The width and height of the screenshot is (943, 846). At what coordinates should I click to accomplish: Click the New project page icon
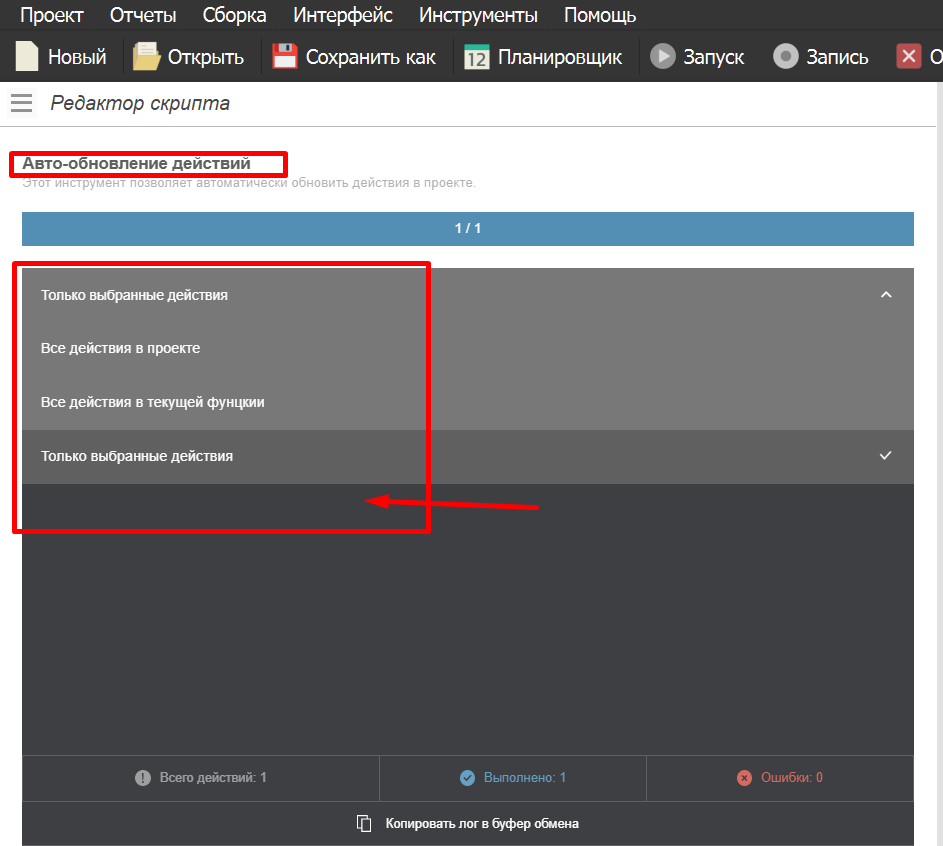pyautogui.click(x=27, y=57)
